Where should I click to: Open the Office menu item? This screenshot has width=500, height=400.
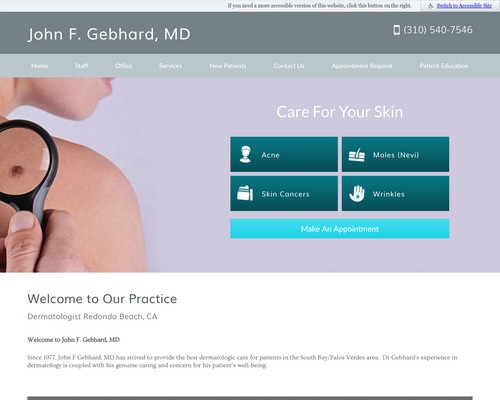click(123, 66)
